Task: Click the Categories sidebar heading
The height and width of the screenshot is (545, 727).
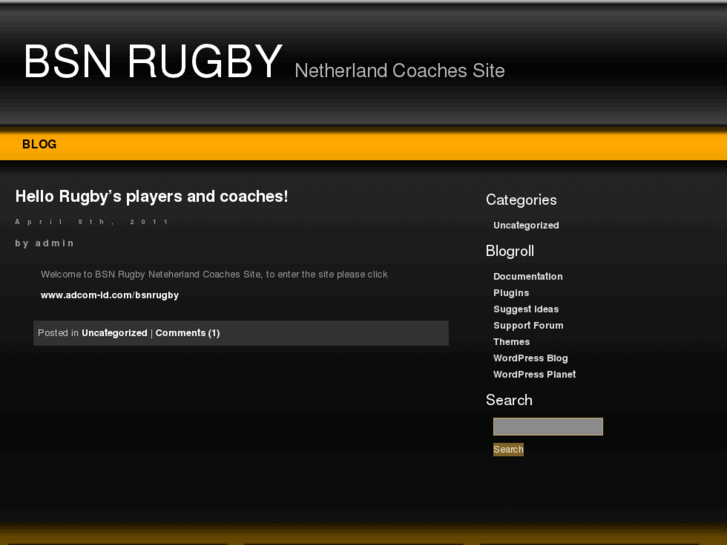Action: click(521, 200)
